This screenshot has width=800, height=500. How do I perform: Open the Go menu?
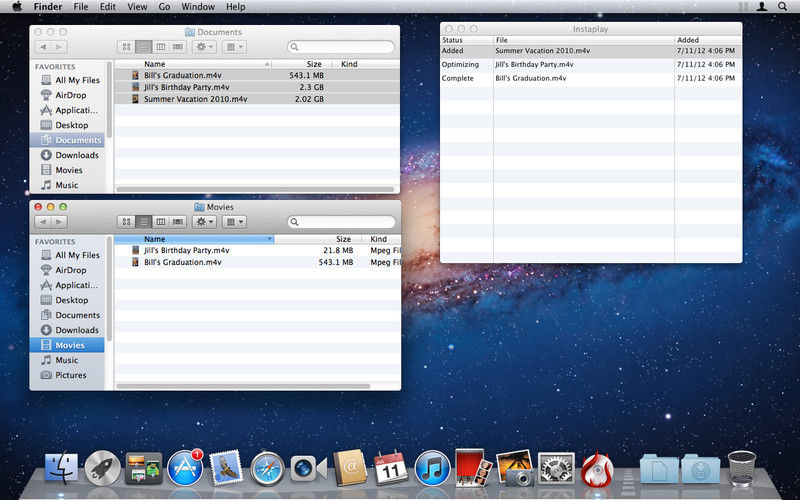(164, 7)
